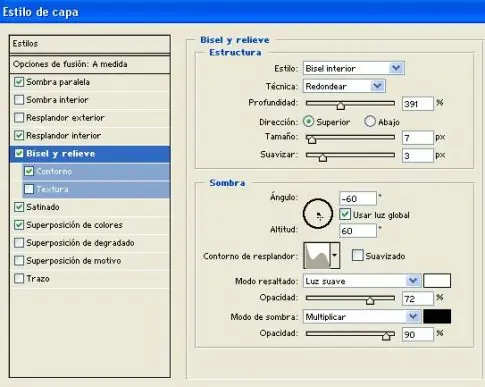The image size is (485, 387).
Task: Click the Altitud field showing 60
Action: pyautogui.click(x=358, y=231)
